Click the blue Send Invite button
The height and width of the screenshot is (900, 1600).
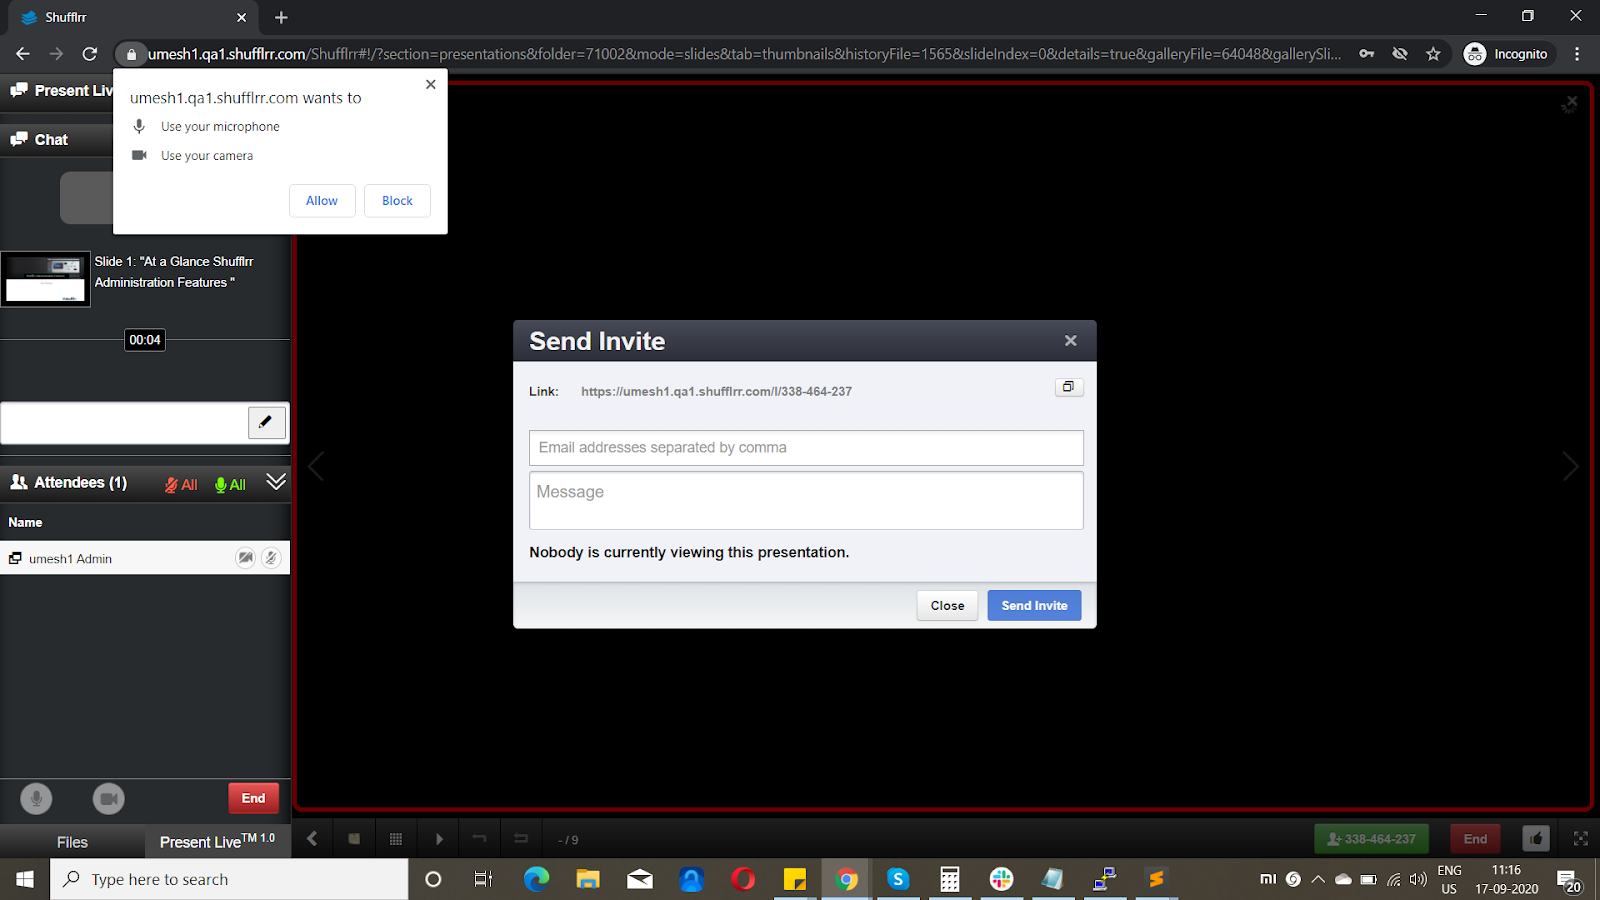click(1034, 605)
